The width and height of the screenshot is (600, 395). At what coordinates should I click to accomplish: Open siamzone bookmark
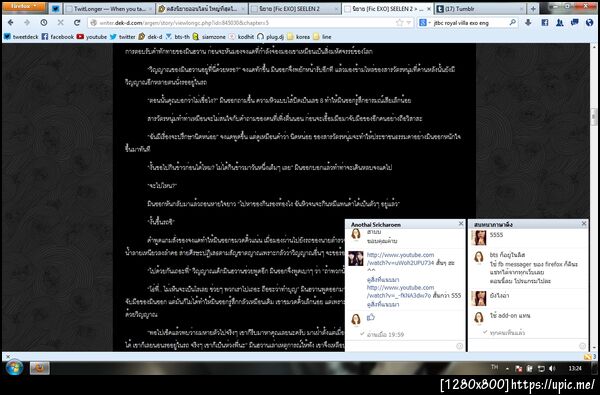point(209,37)
